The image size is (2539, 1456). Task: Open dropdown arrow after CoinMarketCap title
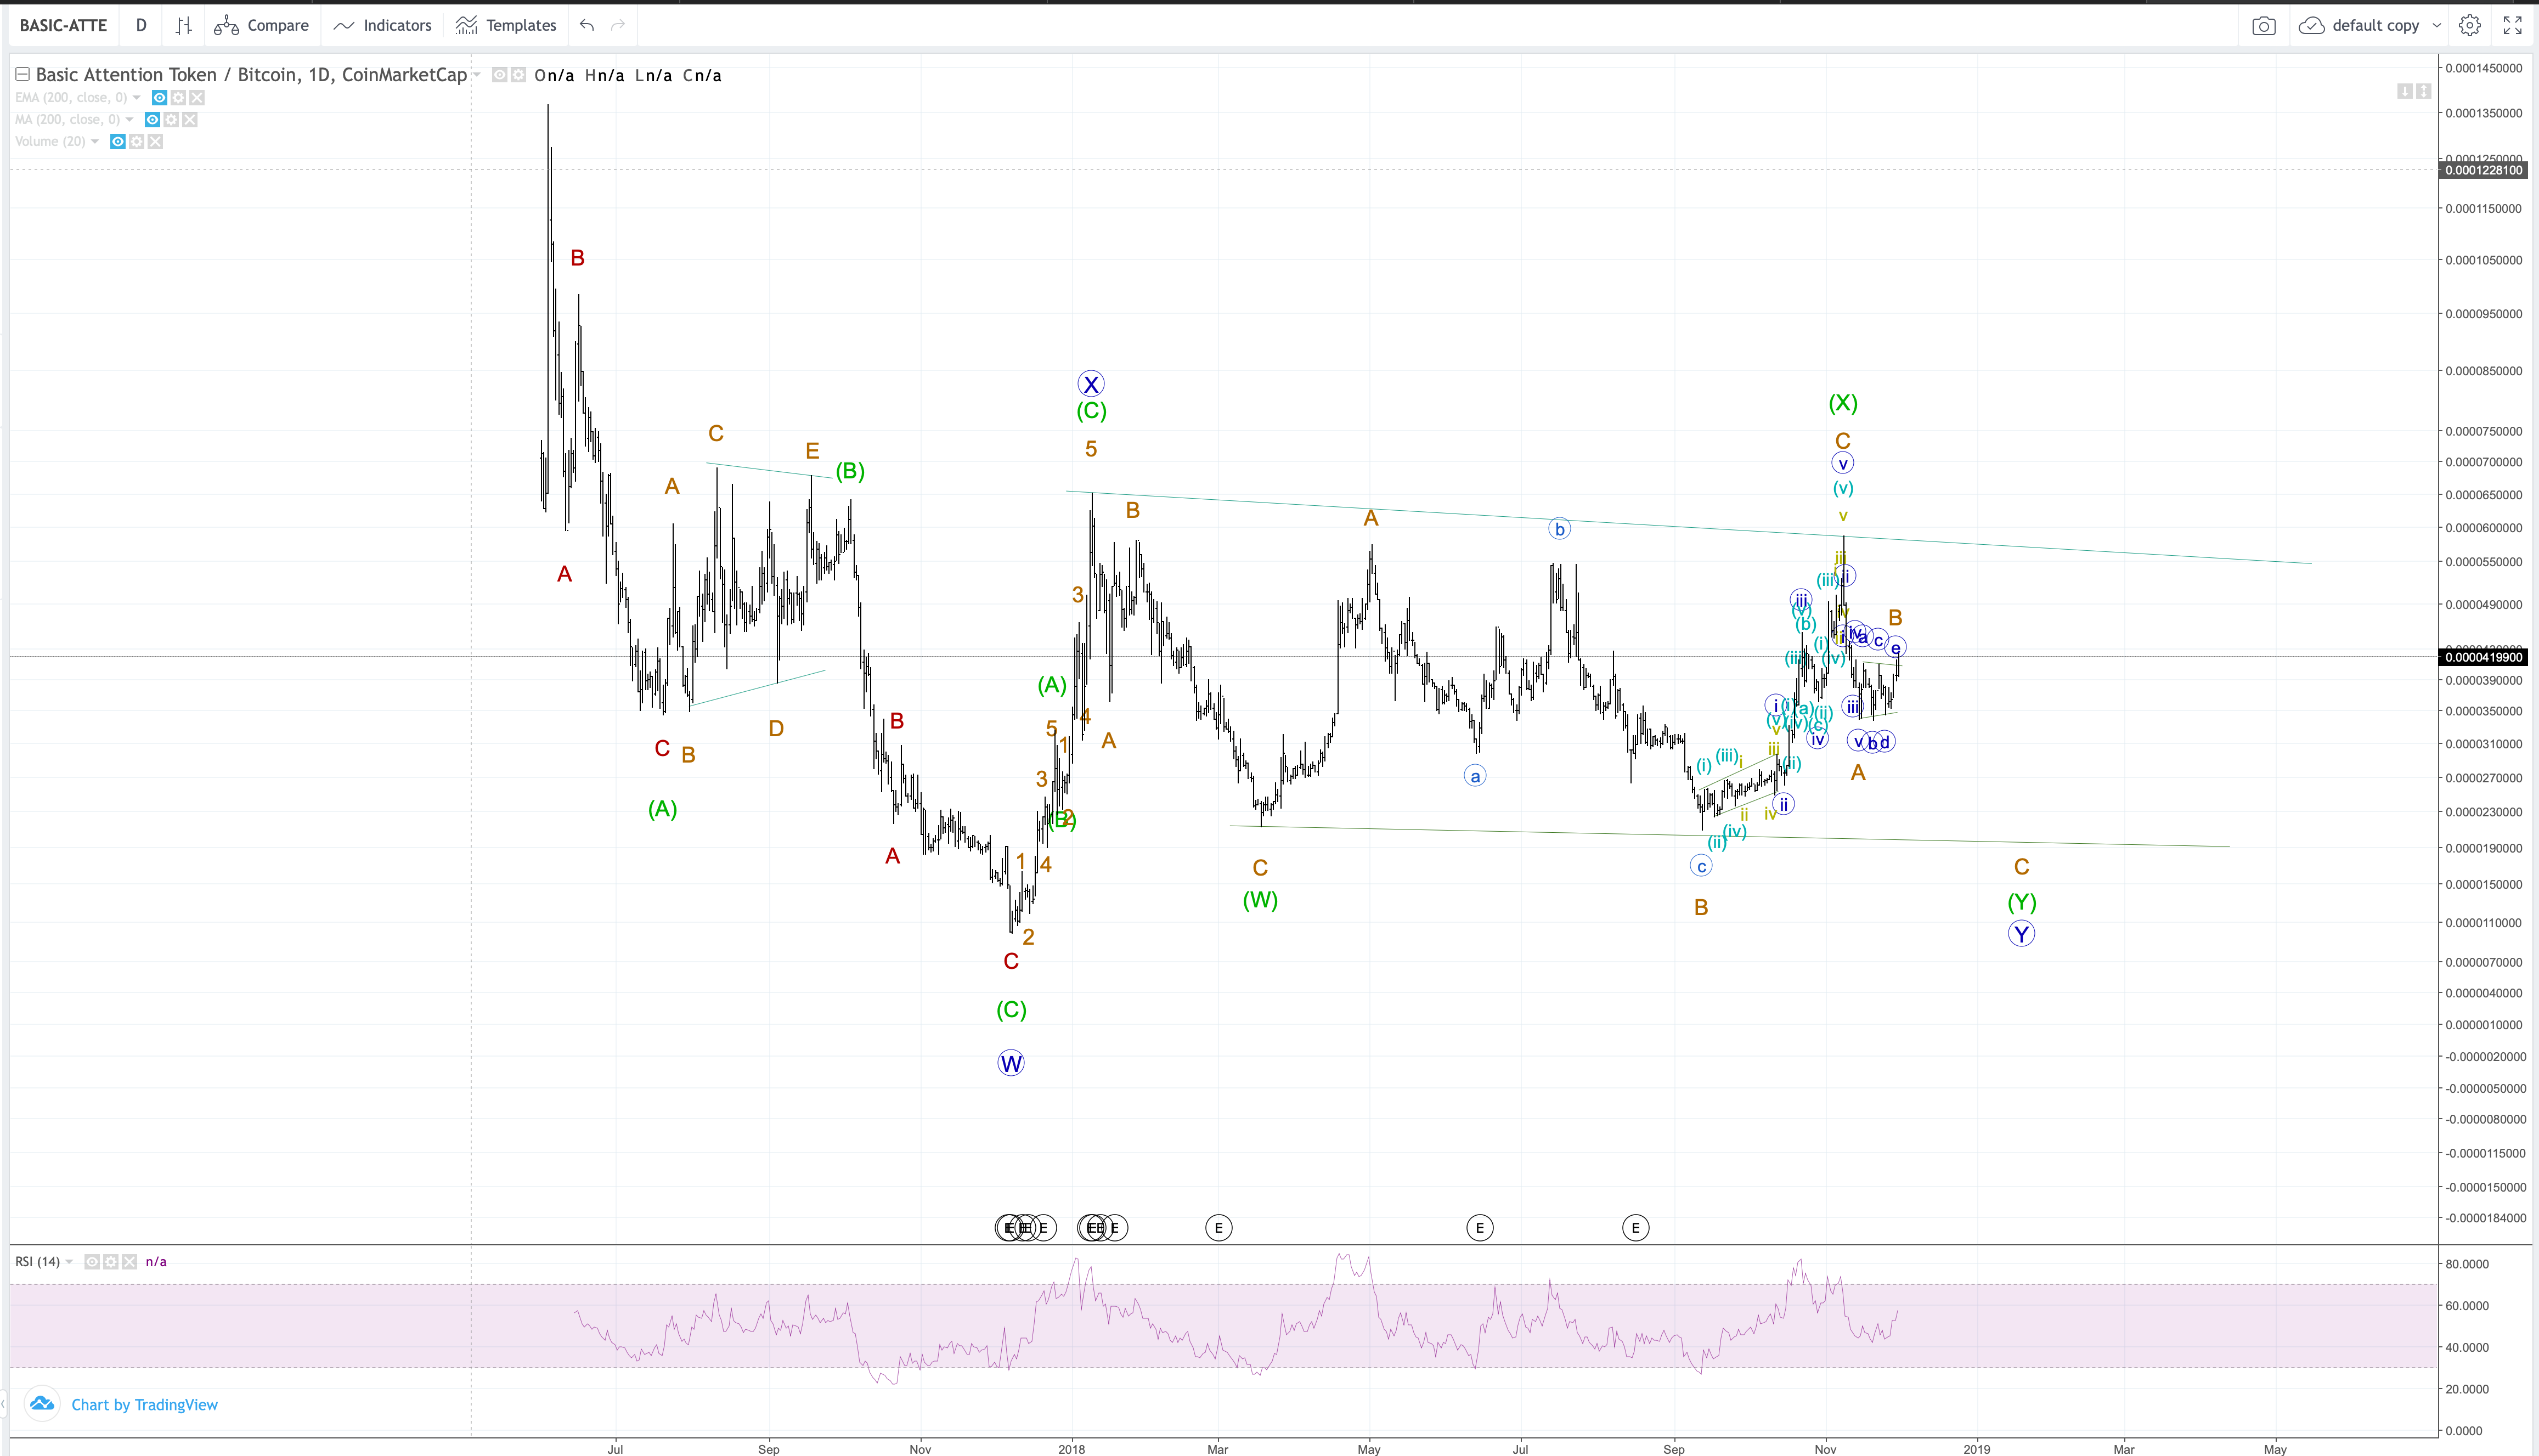click(x=477, y=75)
